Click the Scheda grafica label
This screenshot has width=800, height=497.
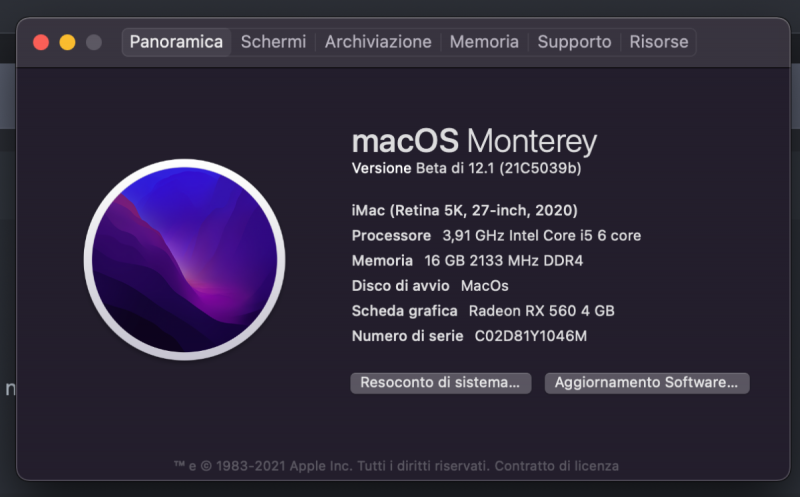[x=405, y=311]
